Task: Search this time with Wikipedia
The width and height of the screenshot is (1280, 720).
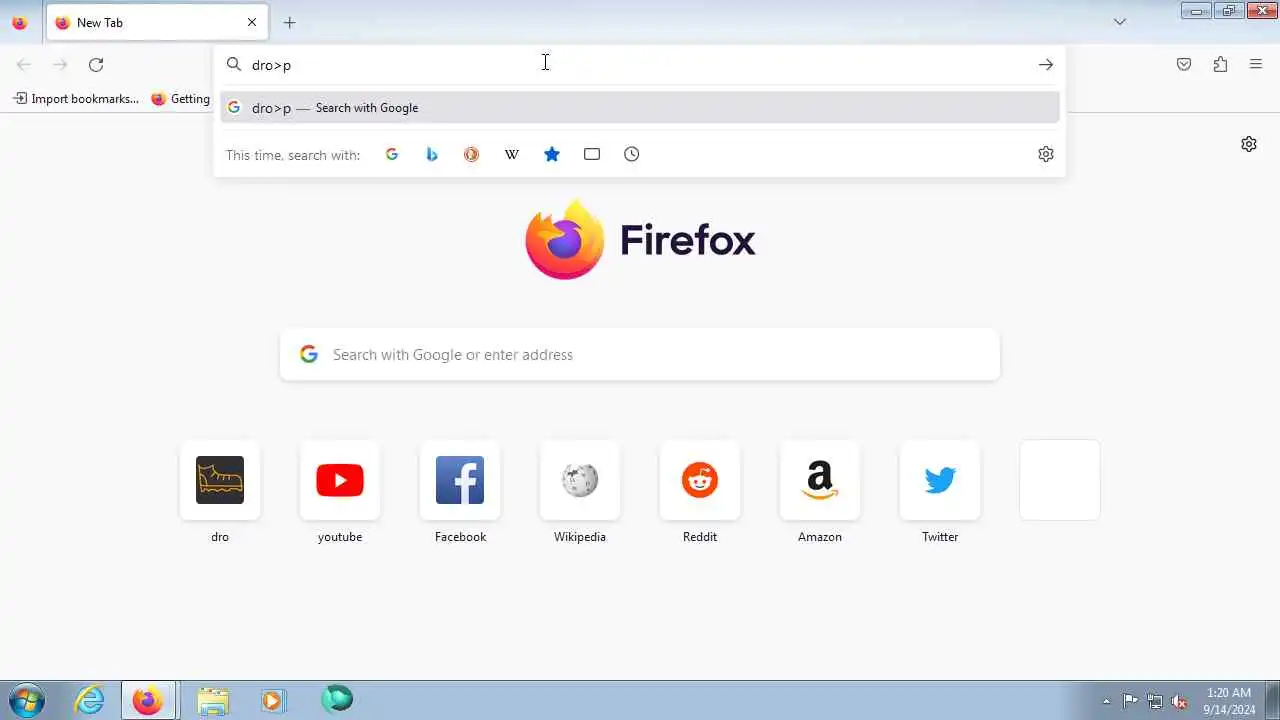Action: 512,154
